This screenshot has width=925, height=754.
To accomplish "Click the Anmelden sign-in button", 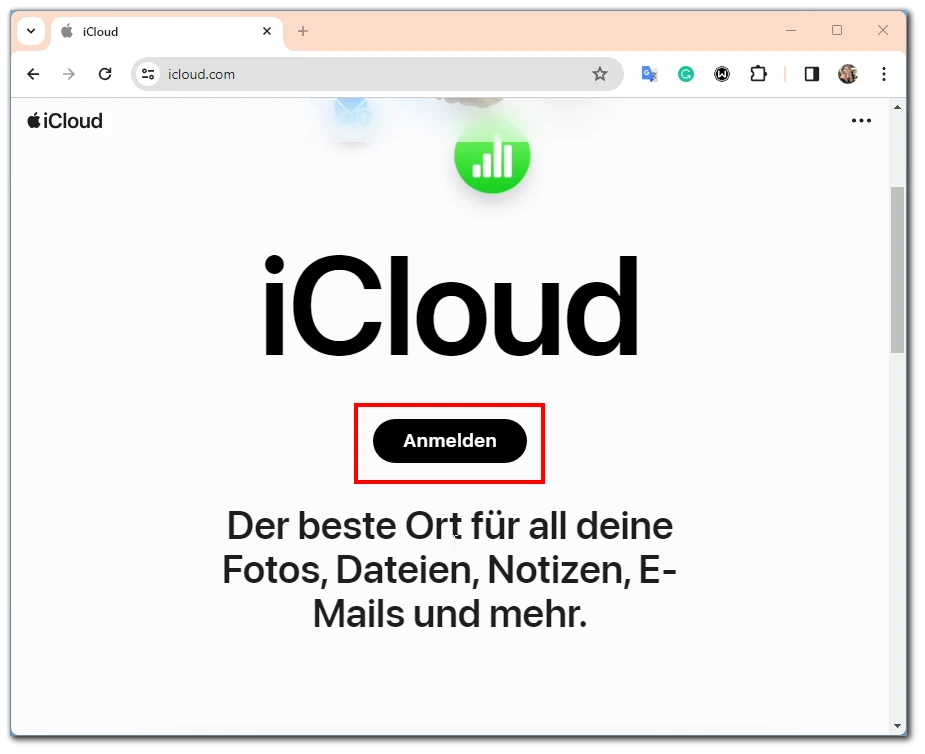I will [450, 441].
